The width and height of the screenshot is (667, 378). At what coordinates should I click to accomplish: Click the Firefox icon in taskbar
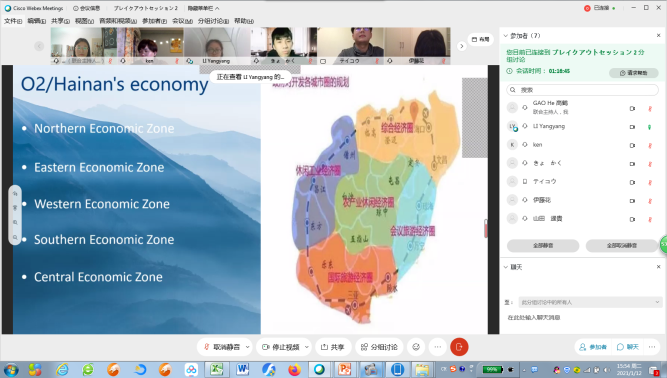pos(294,369)
